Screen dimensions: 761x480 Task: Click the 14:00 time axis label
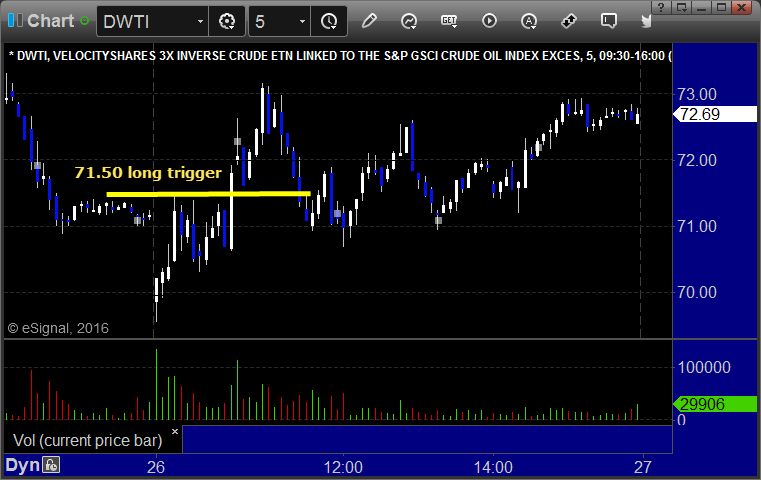point(493,467)
